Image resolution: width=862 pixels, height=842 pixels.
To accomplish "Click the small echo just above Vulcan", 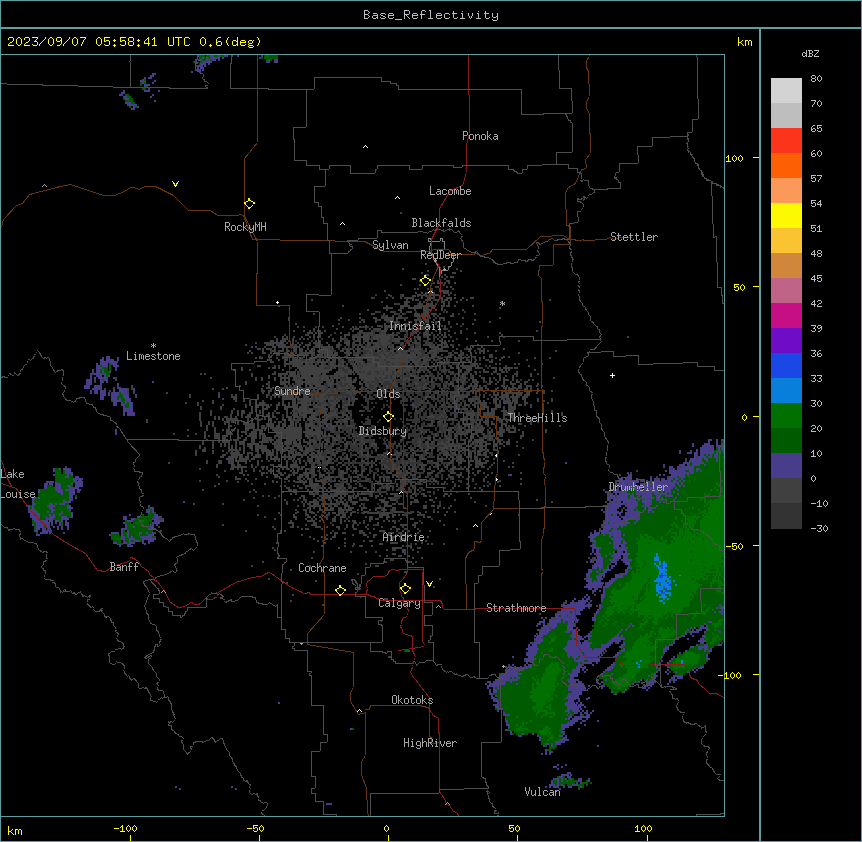I will [x=571, y=780].
